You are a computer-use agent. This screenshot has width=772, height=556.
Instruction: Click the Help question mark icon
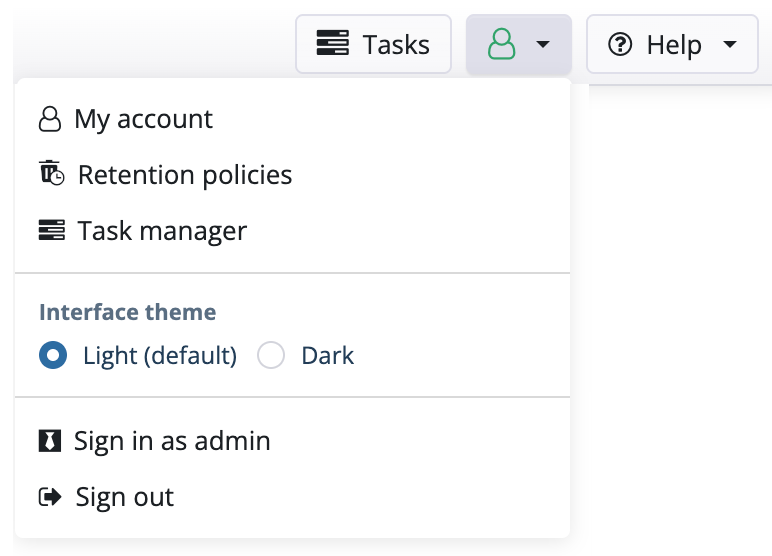pos(620,44)
